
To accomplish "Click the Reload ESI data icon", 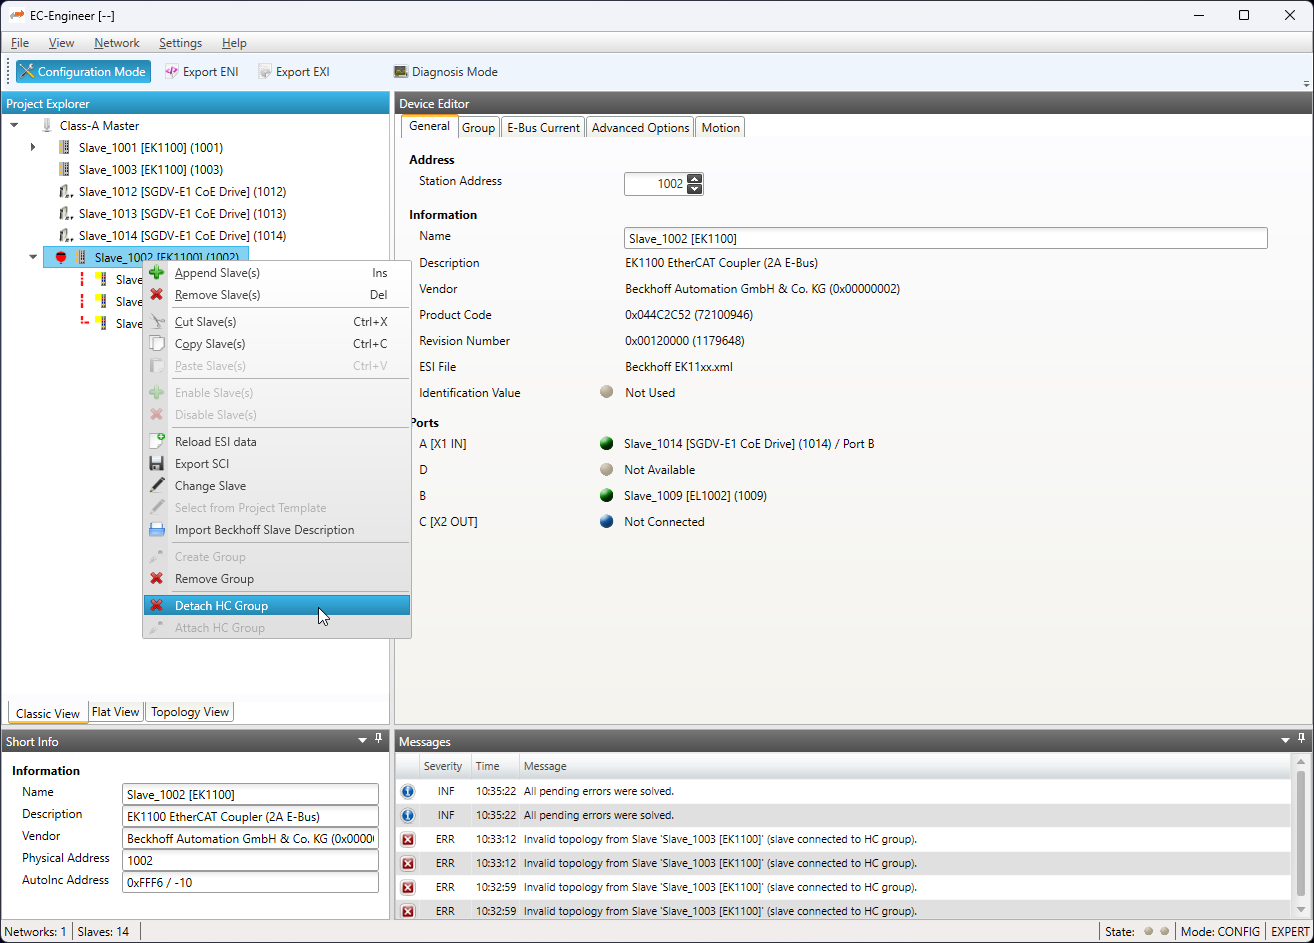I will (156, 441).
